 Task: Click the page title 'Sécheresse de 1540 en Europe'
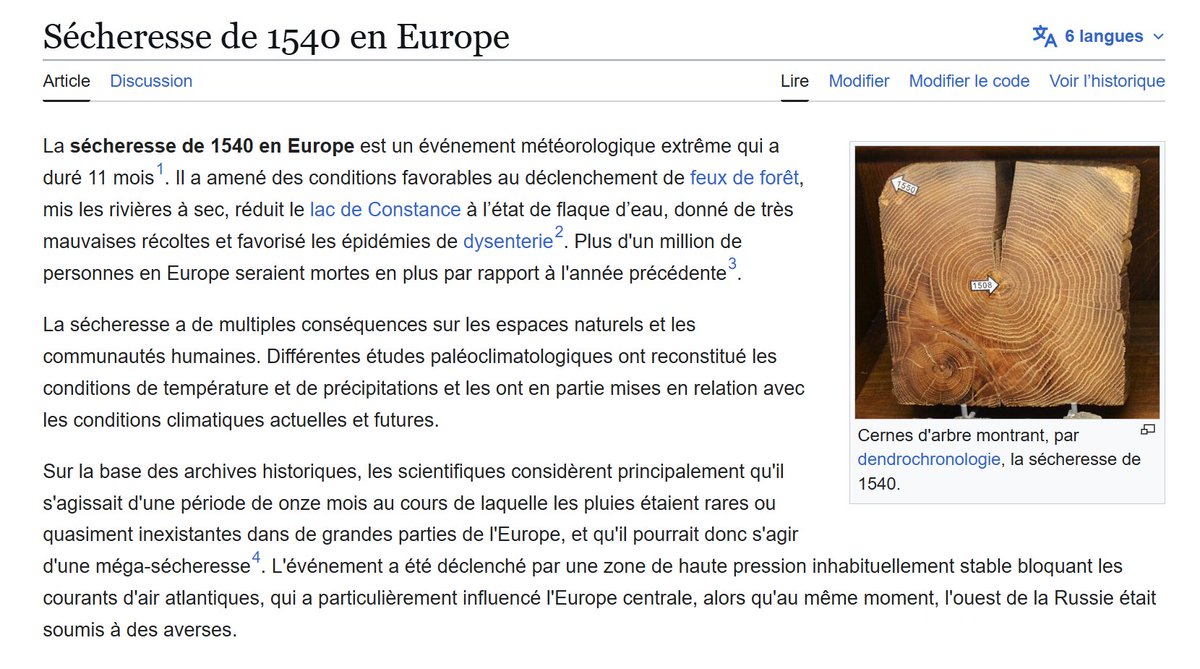click(x=276, y=37)
